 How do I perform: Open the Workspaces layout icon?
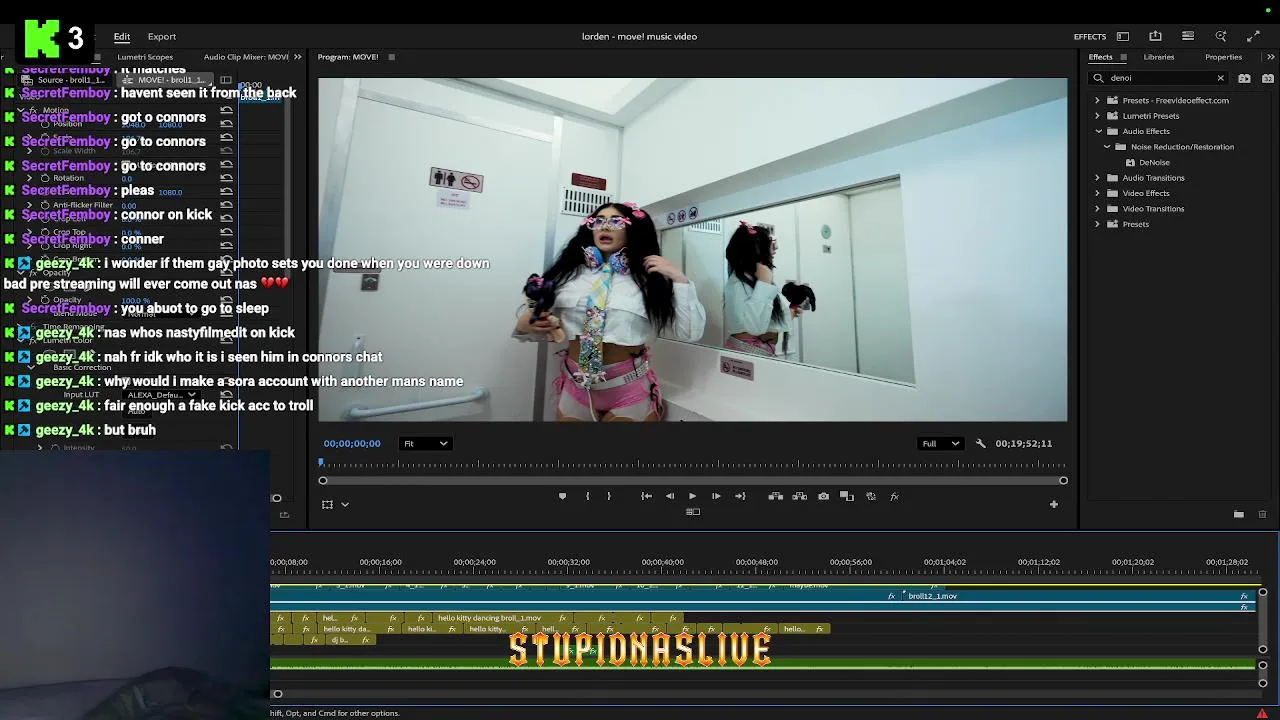pos(1123,36)
